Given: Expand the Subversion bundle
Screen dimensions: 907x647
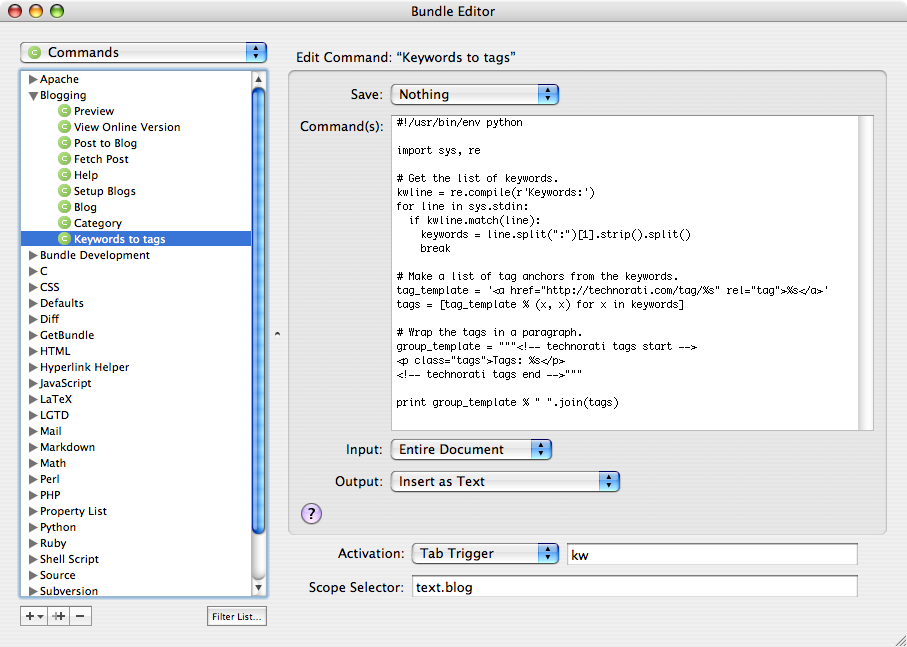Looking at the screenshot, I should point(33,591).
